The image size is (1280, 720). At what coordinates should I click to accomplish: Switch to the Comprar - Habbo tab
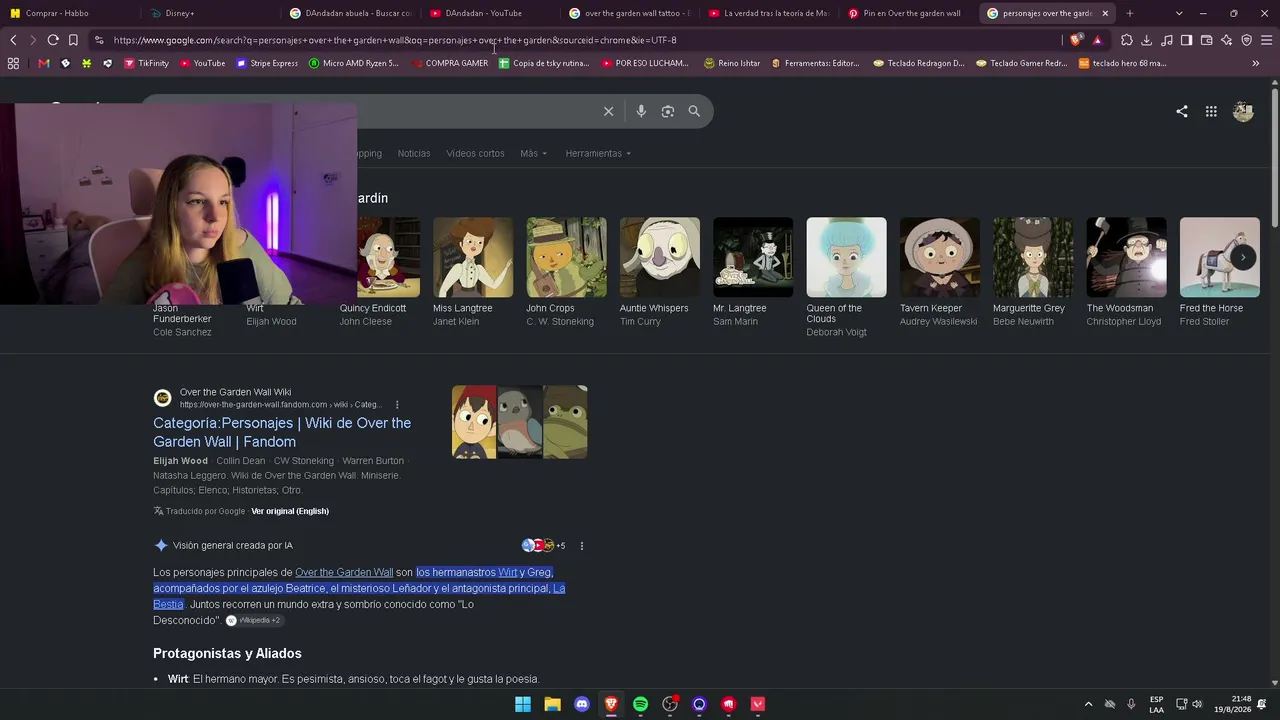[70, 13]
